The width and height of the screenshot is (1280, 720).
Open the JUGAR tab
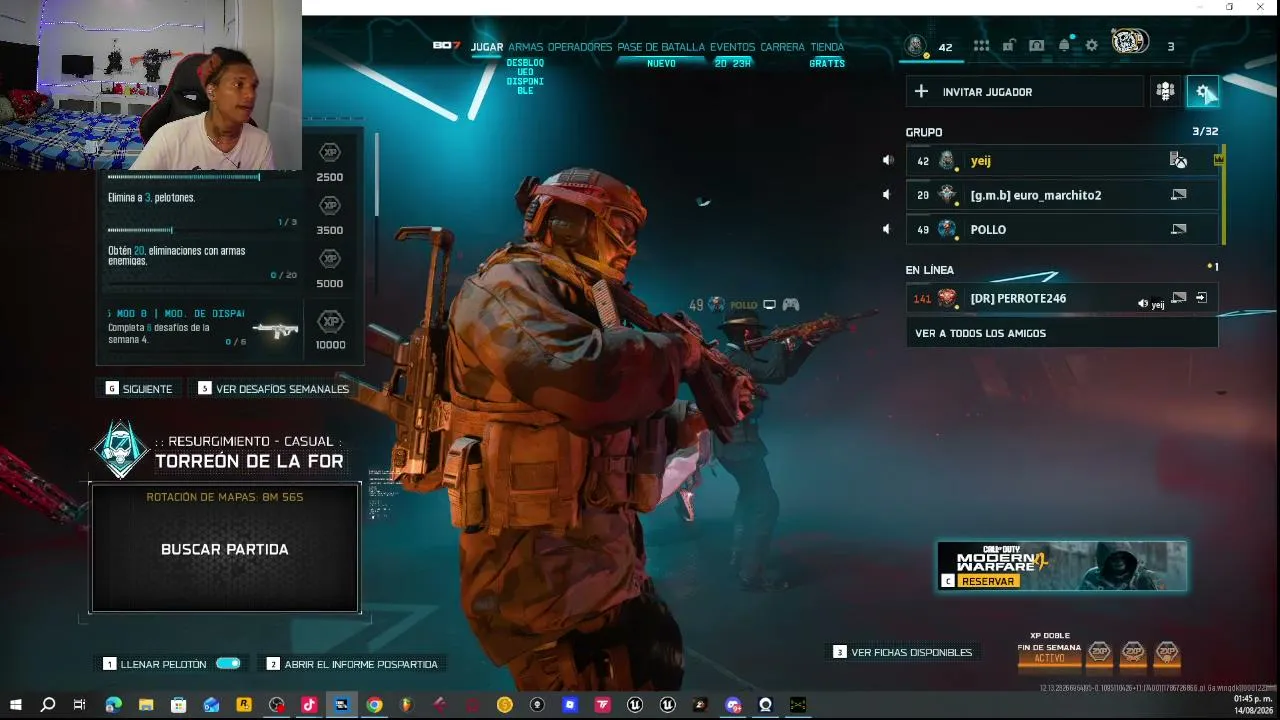click(487, 47)
